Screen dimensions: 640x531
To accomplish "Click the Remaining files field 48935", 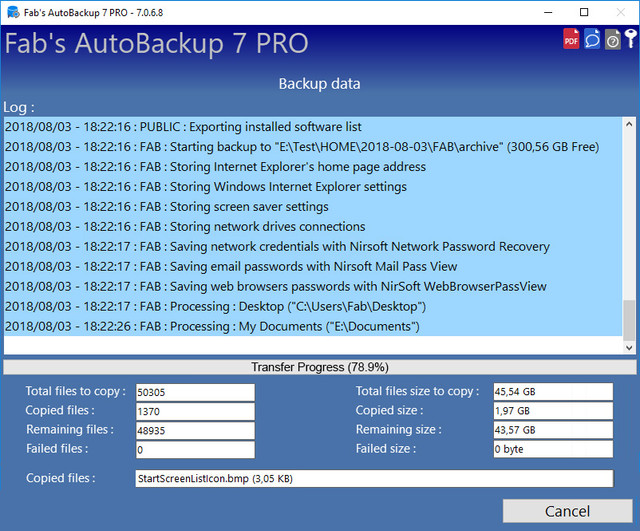I will coord(195,431).
